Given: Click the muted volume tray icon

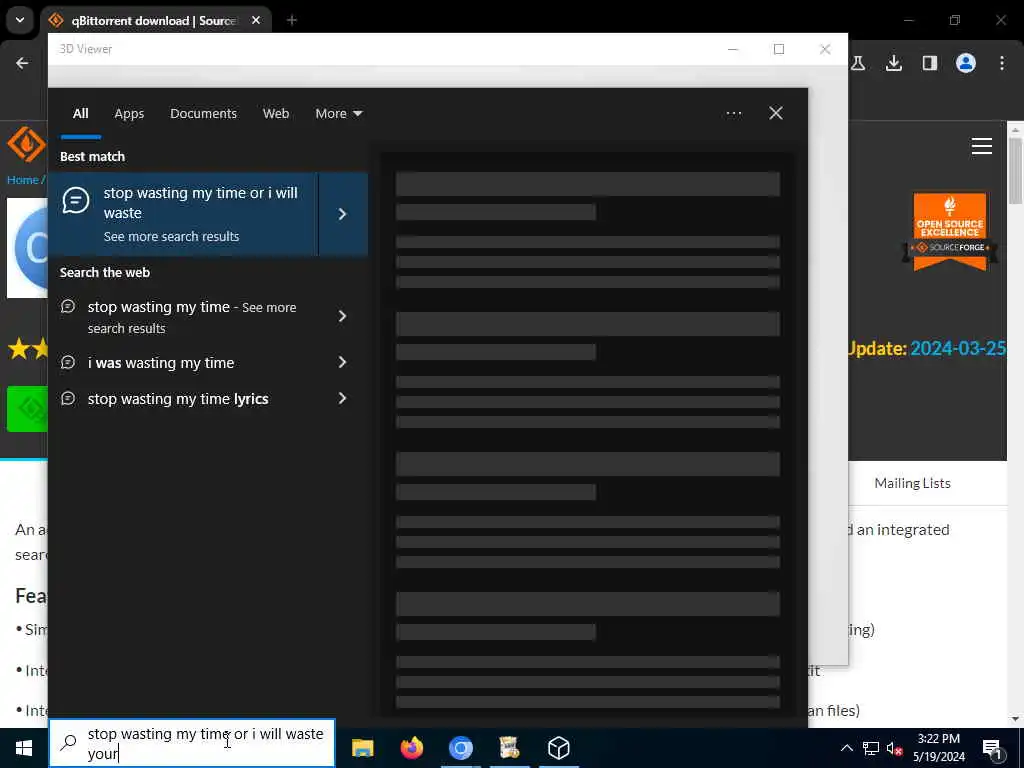Looking at the screenshot, I should [894, 748].
